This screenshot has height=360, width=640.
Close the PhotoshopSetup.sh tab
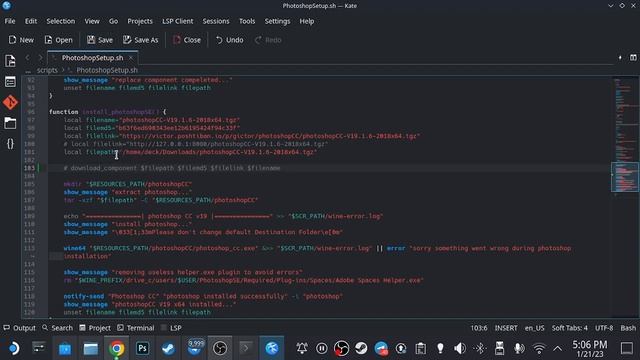tap(131, 58)
